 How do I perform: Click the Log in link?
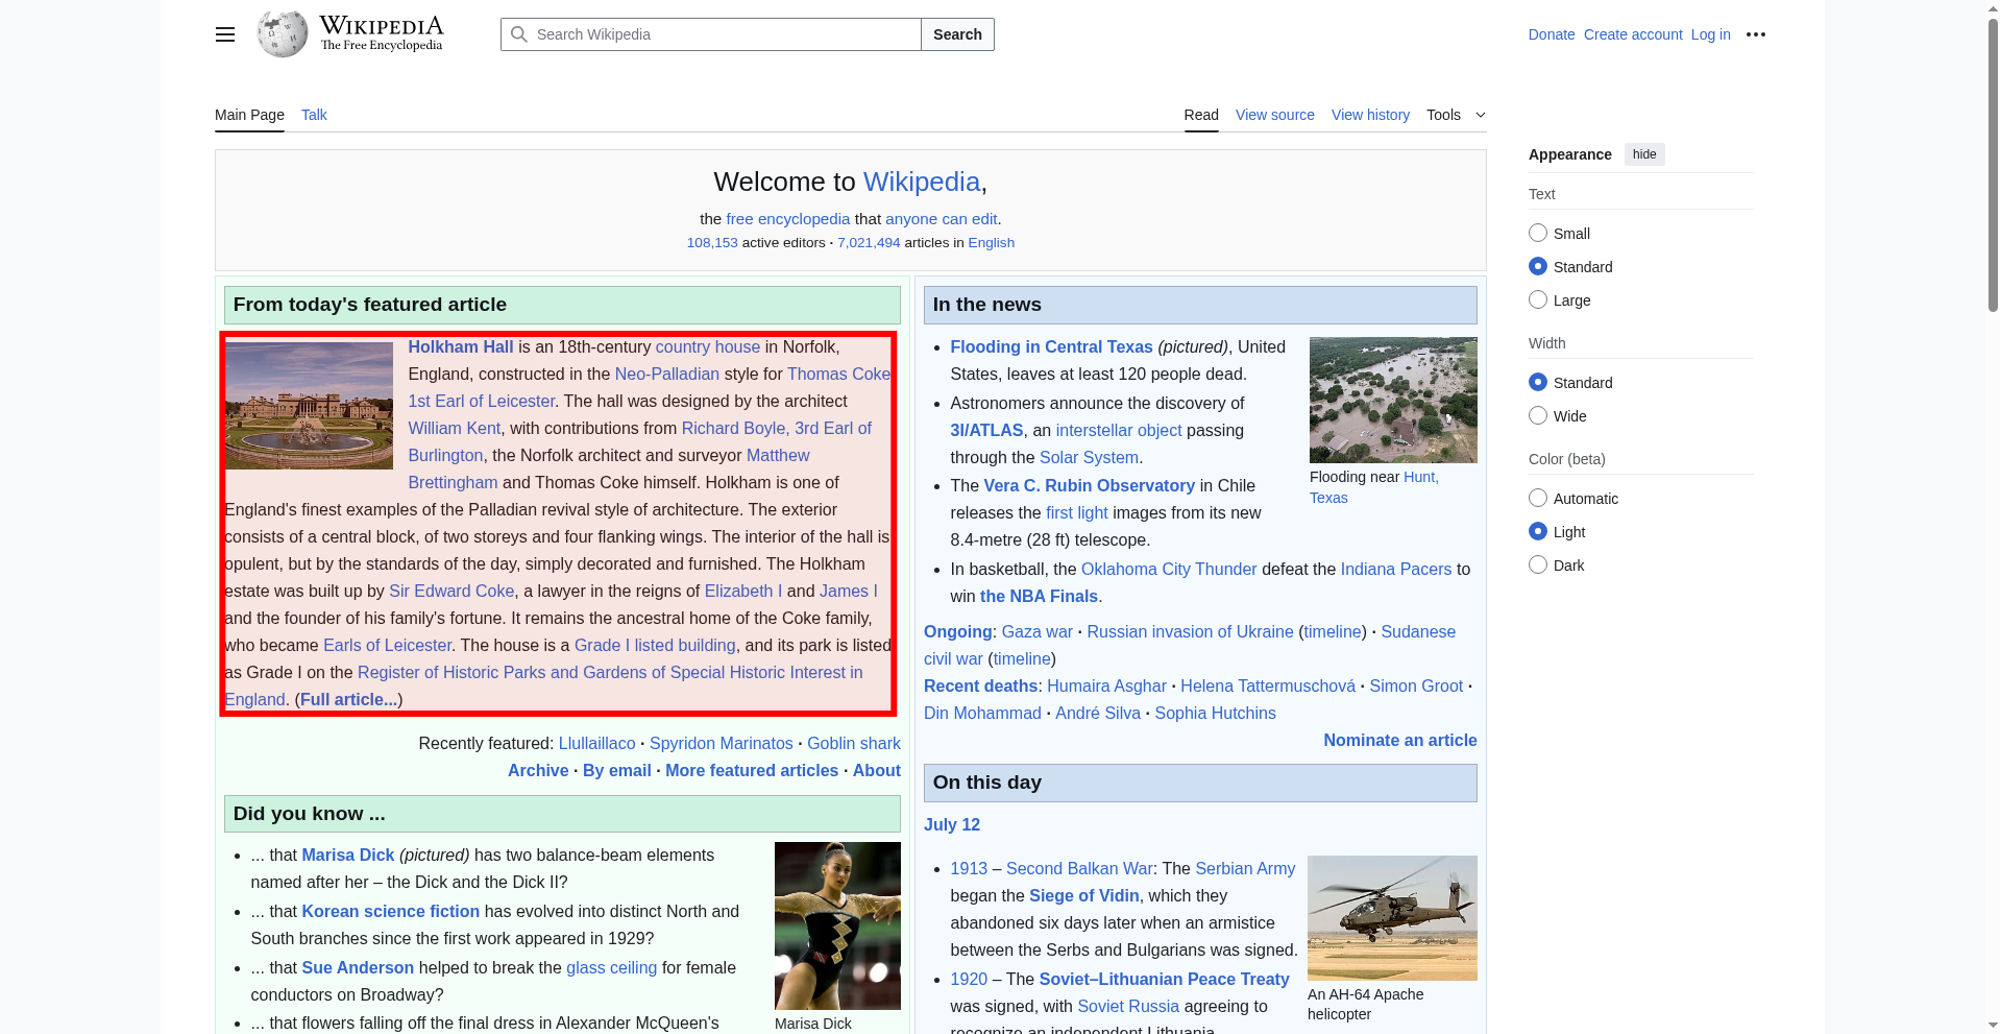point(1710,34)
